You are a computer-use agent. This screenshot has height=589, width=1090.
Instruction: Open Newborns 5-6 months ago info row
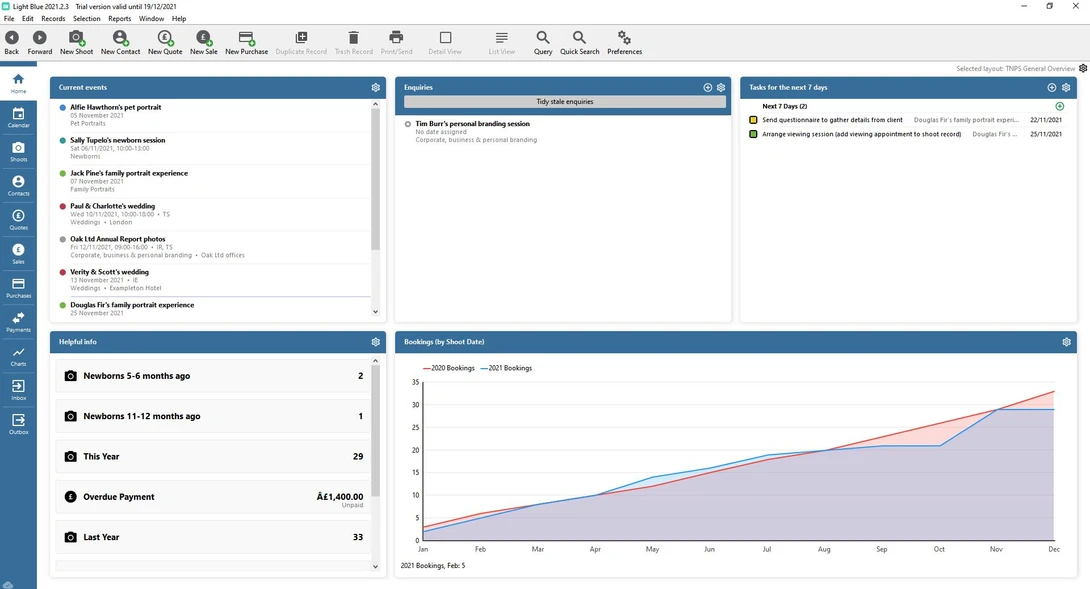click(212, 376)
